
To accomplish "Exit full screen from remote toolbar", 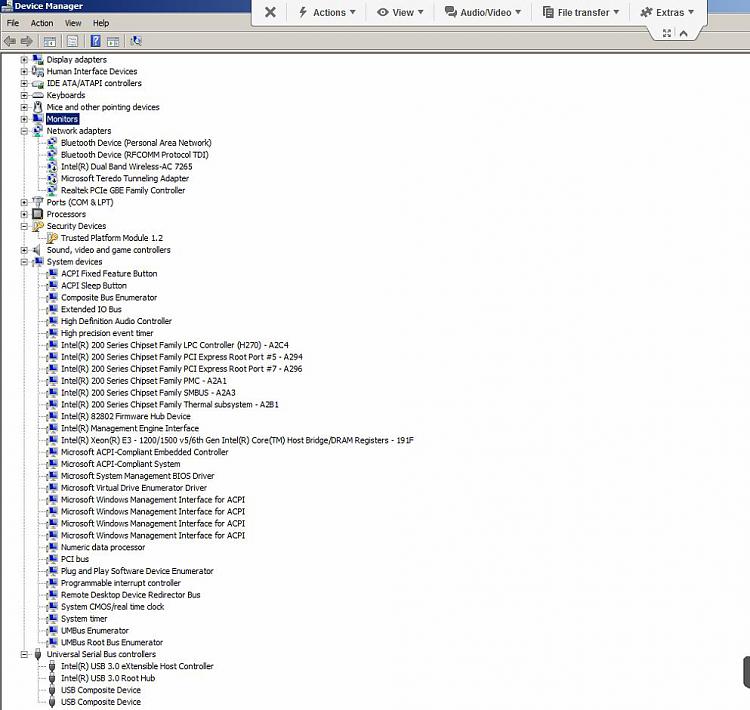I will [x=667, y=33].
